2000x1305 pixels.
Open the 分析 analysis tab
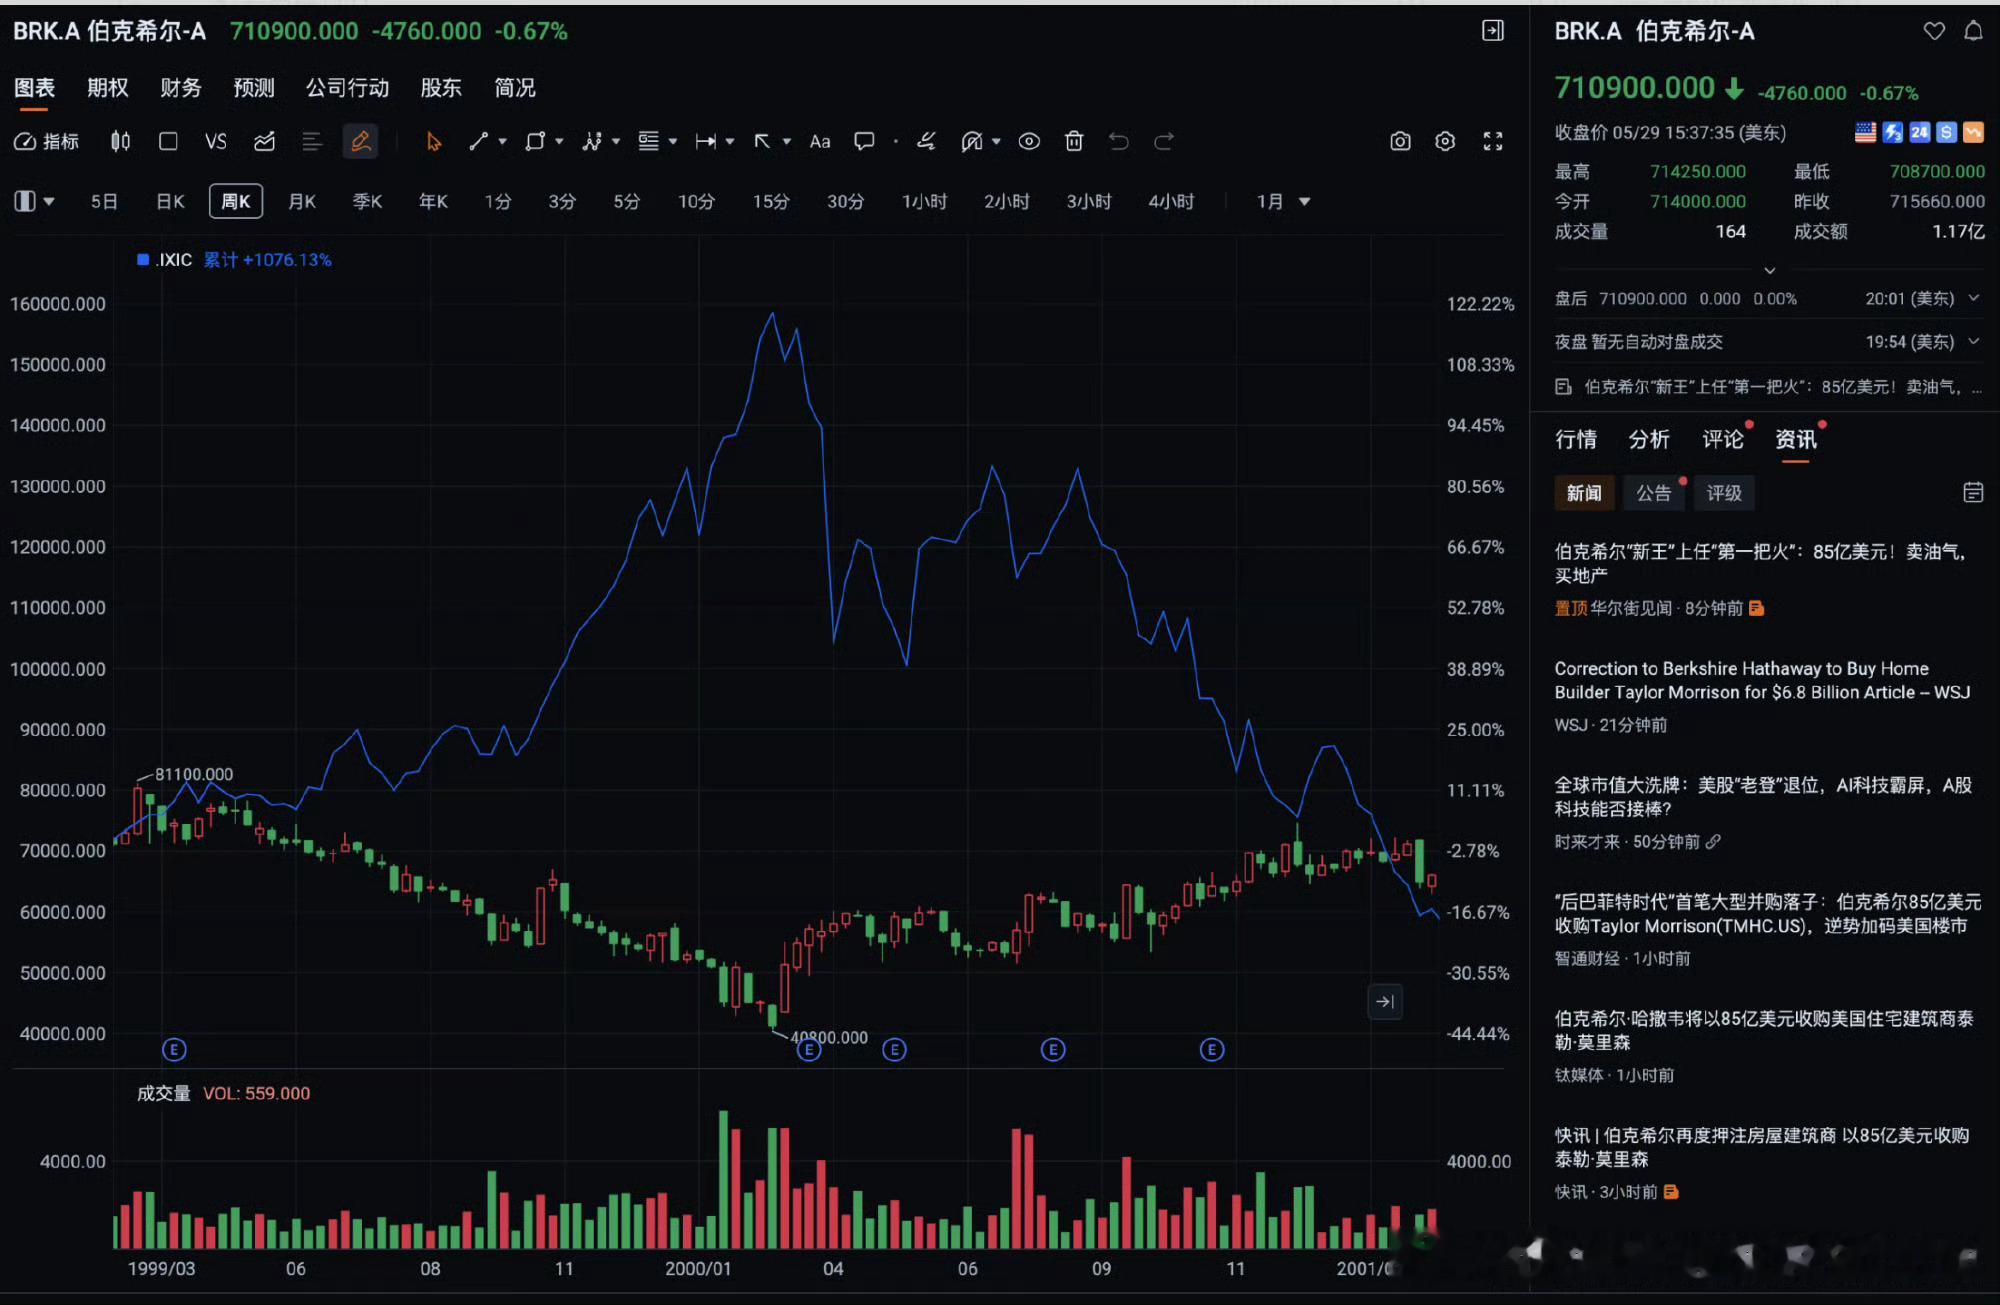(1648, 439)
